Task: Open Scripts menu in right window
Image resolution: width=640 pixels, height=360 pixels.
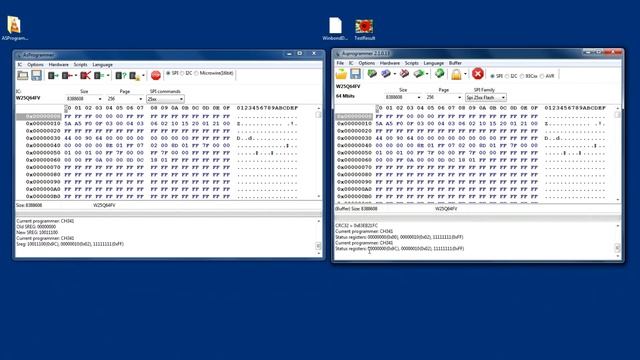Action: point(411,63)
